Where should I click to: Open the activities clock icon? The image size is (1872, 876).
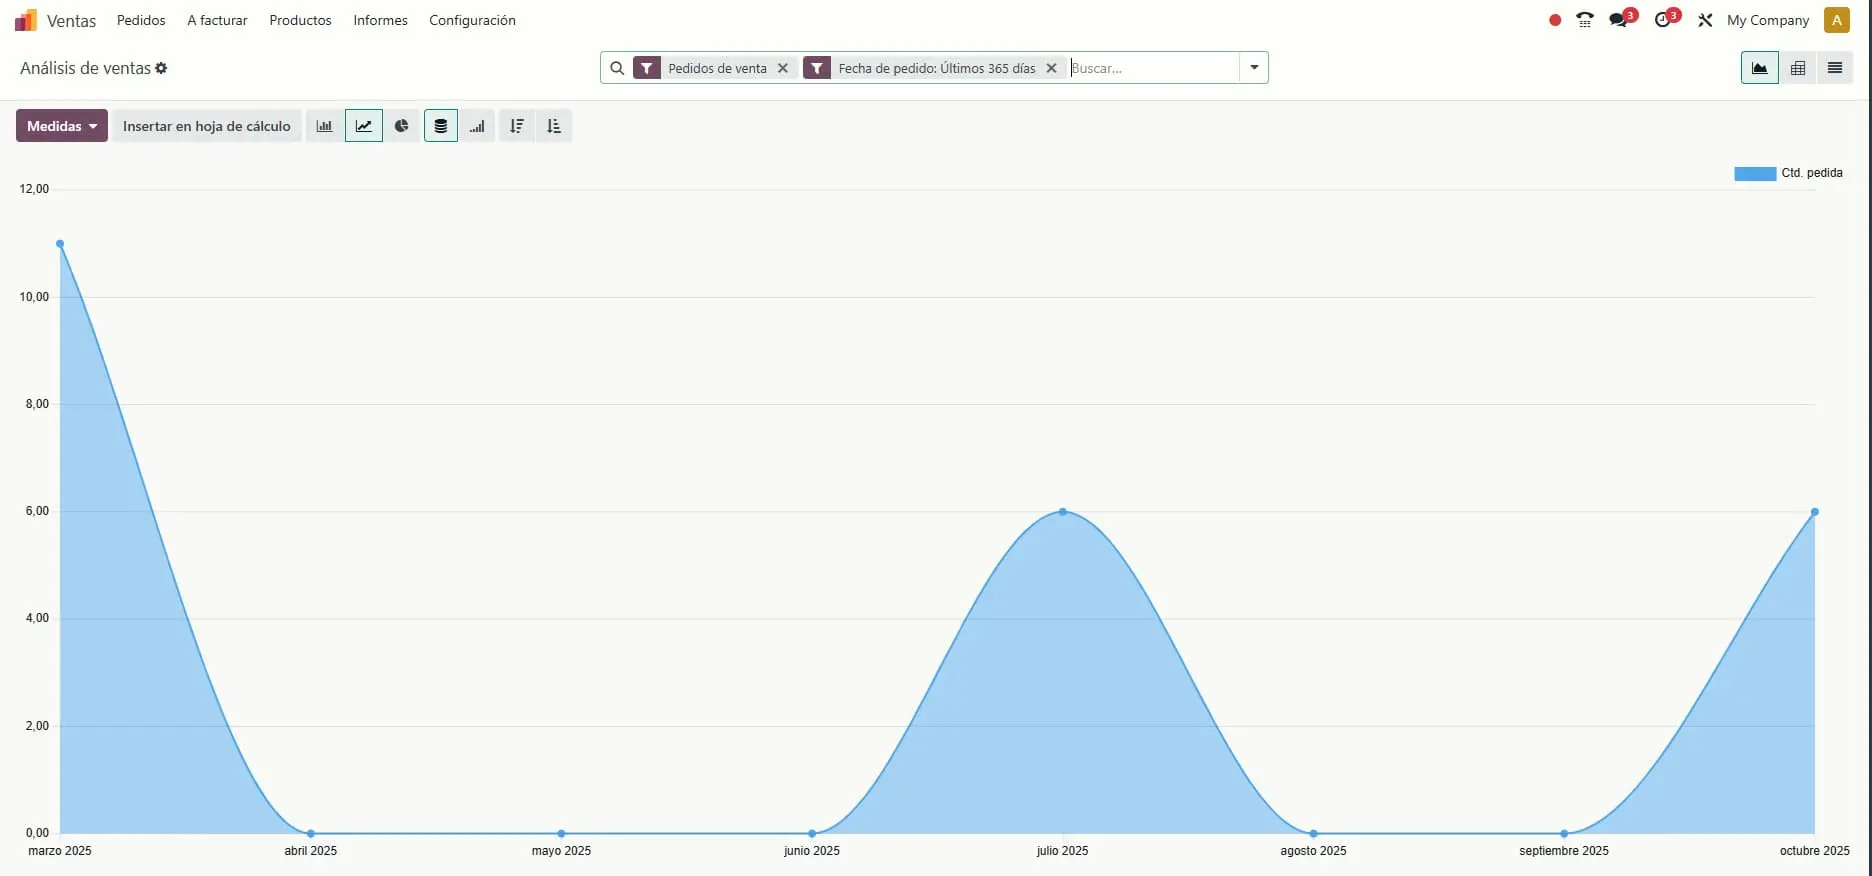tap(1663, 20)
